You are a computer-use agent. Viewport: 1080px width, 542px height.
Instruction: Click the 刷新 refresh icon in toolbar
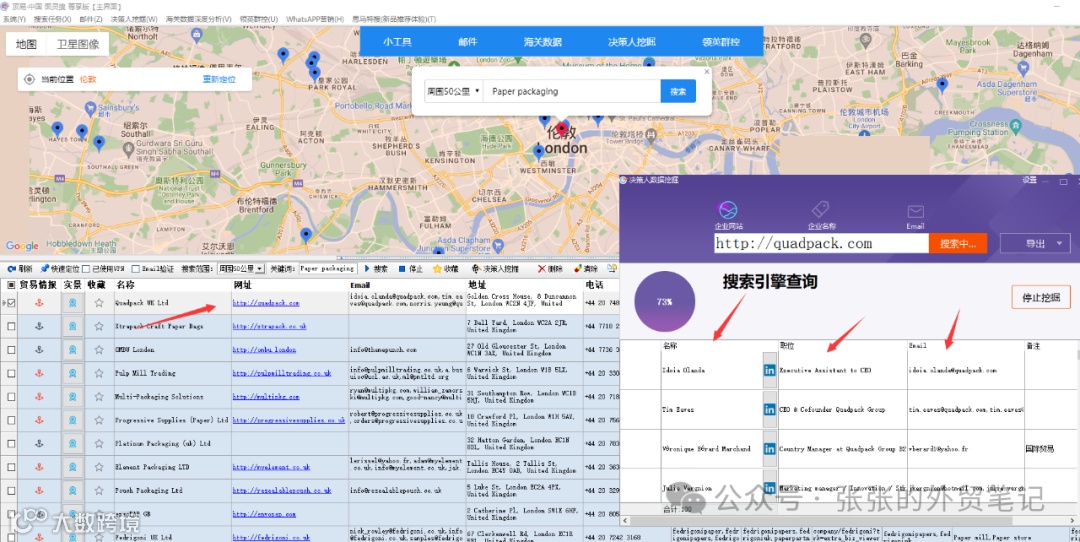(x=12, y=269)
